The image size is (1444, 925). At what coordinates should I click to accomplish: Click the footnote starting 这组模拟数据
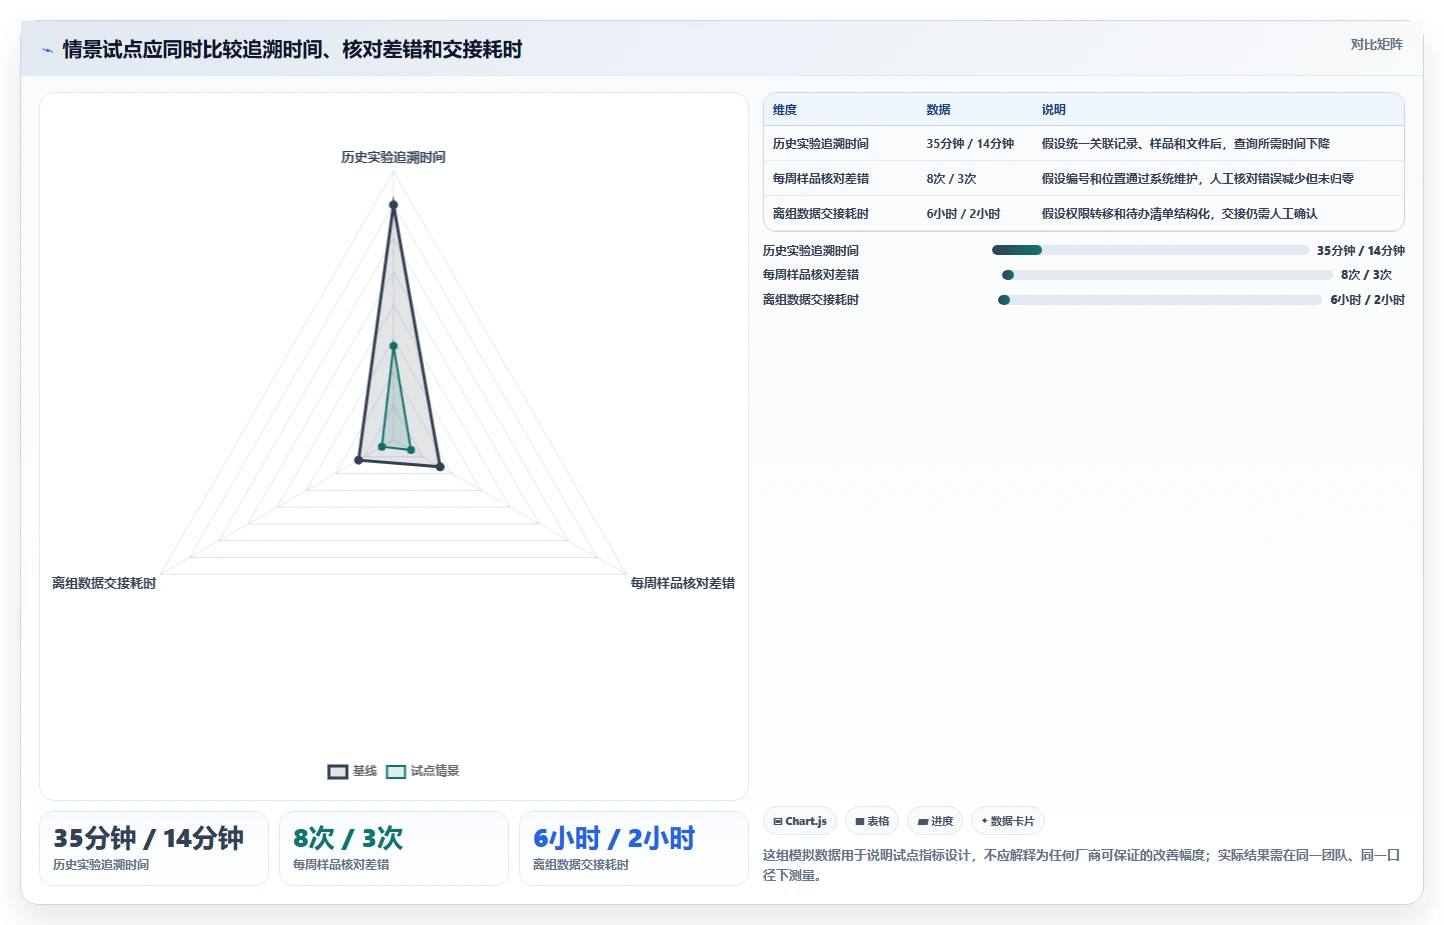[x=1081, y=865]
